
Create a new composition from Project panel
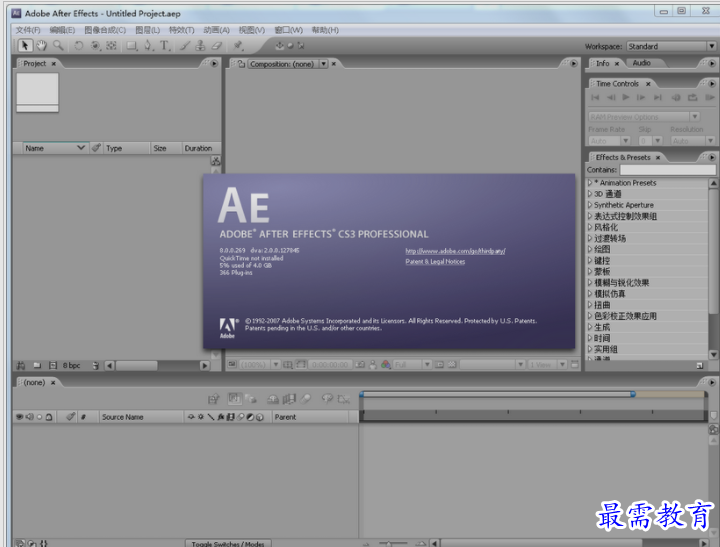click(53, 366)
